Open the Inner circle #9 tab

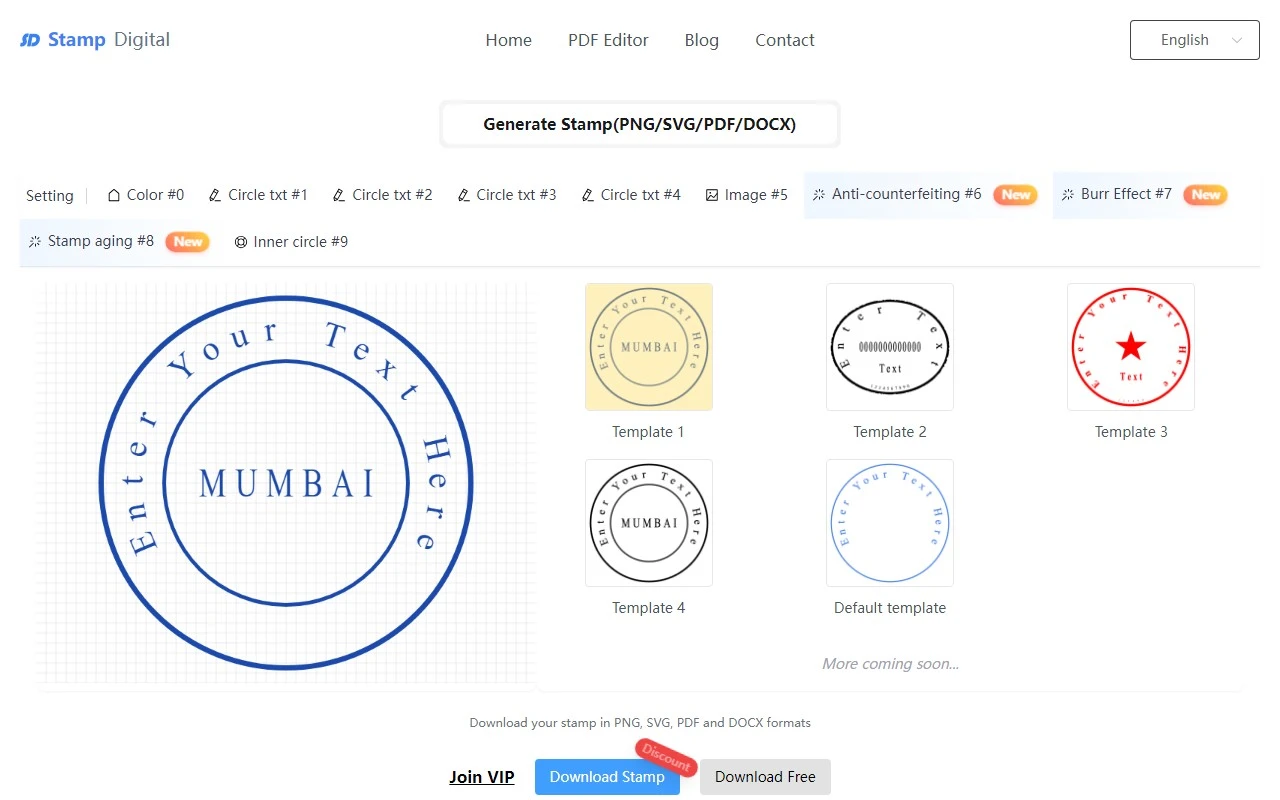[291, 242]
